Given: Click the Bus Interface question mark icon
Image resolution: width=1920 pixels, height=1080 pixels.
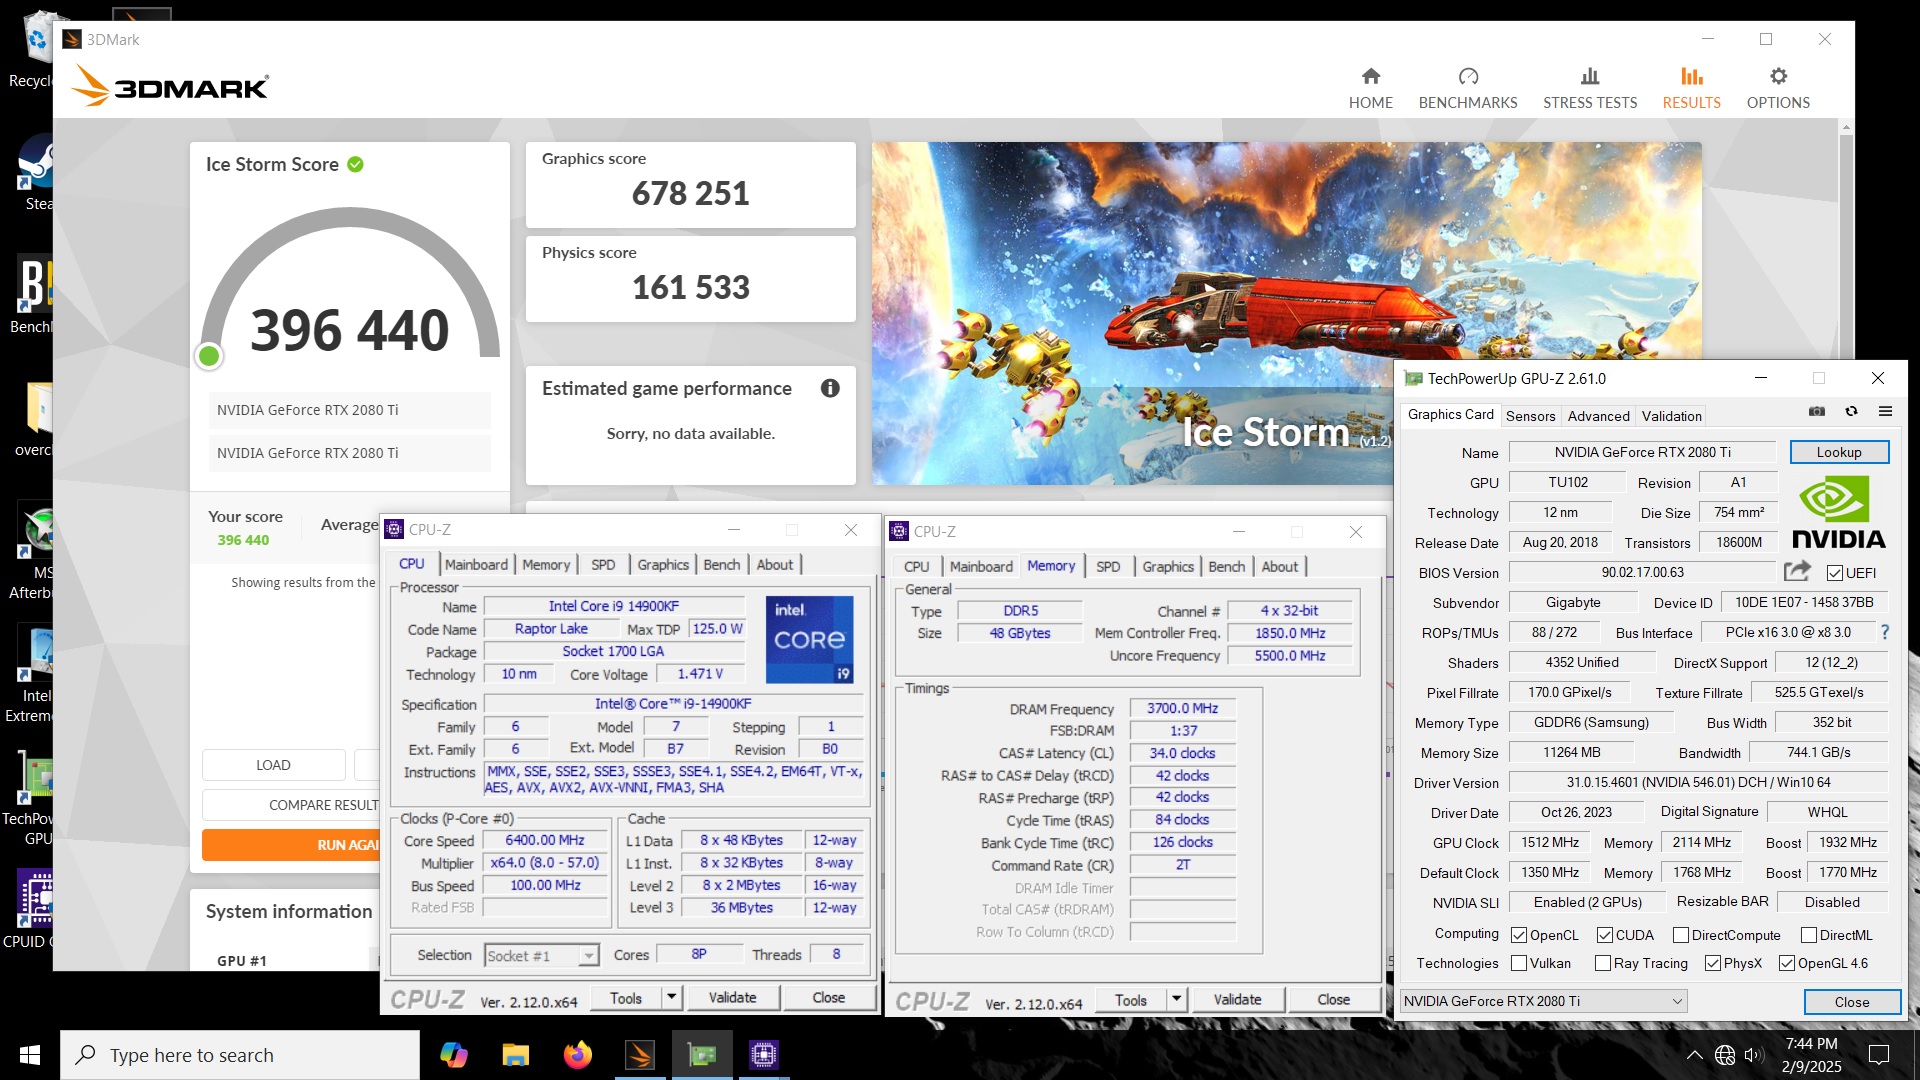Looking at the screenshot, I should pyautogui.click(x=1885, y=632).
